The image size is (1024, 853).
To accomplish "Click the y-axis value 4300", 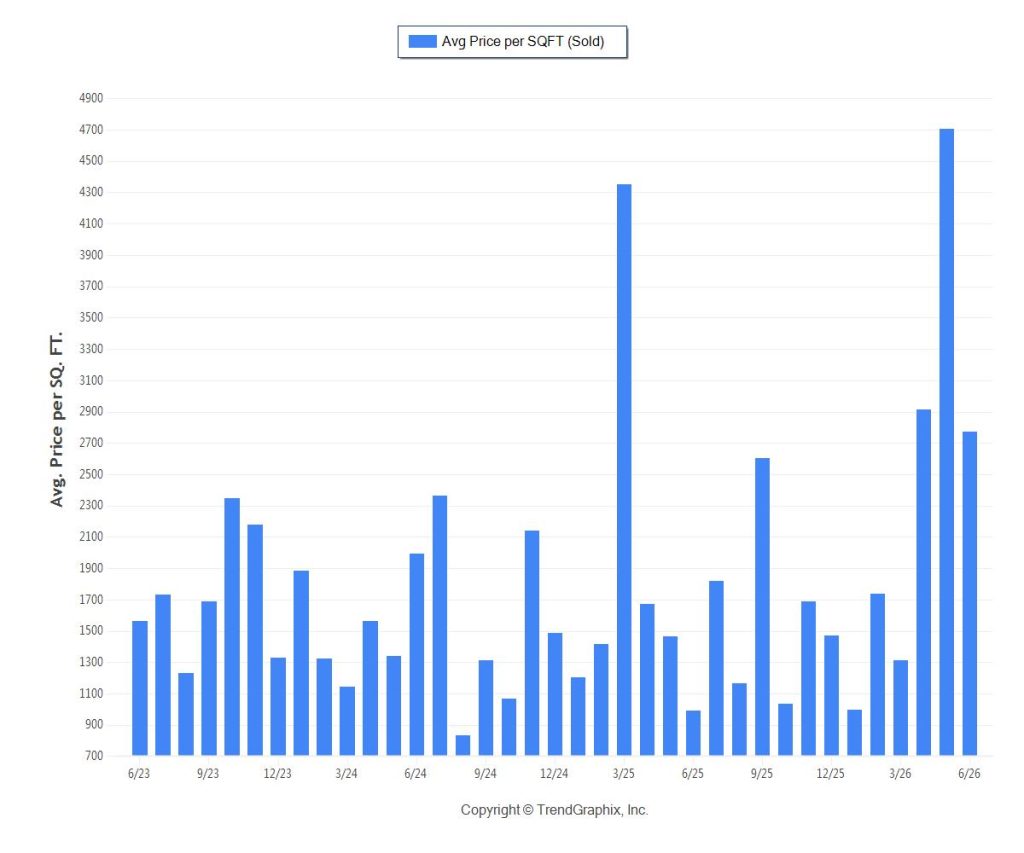I will coord(91,192).
